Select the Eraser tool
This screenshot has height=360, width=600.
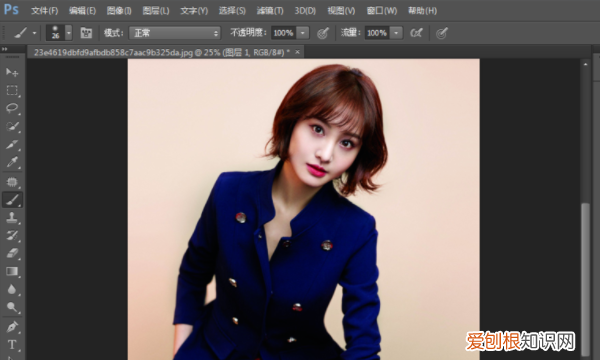[12, 253]
